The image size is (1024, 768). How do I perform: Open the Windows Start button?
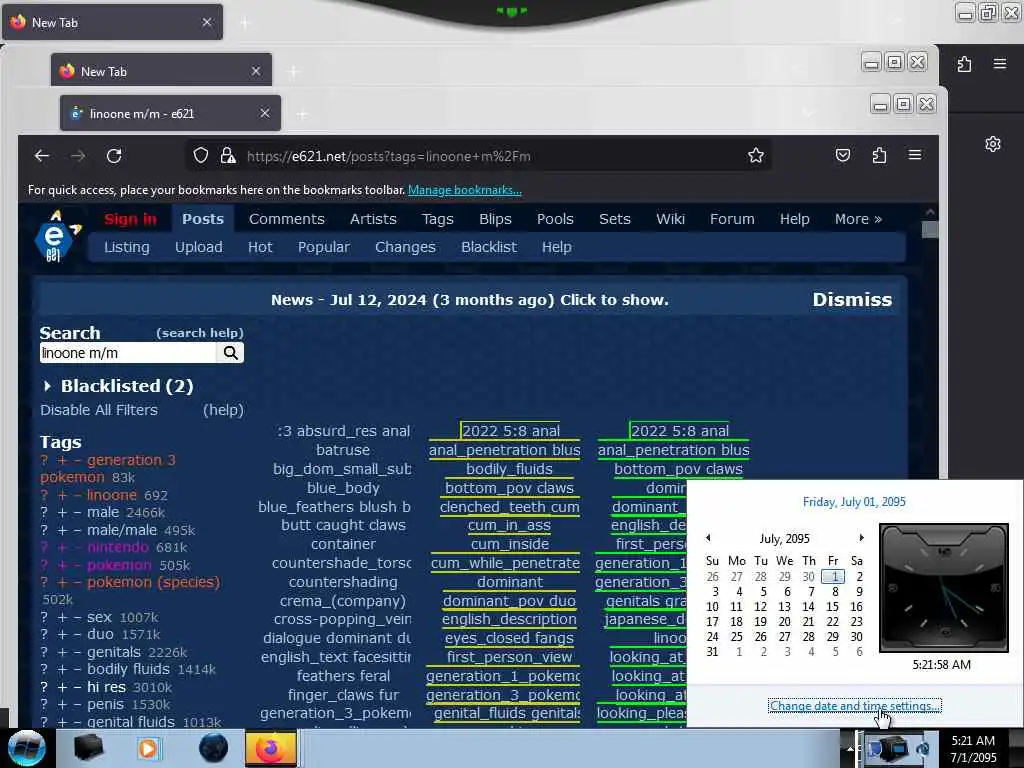coord(26,748)
